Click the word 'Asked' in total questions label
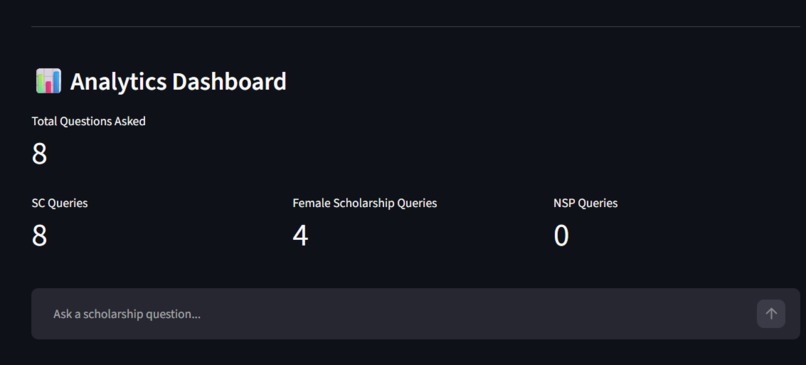Image resolution: width=806 pixels, height=365 pixels. 131,121
